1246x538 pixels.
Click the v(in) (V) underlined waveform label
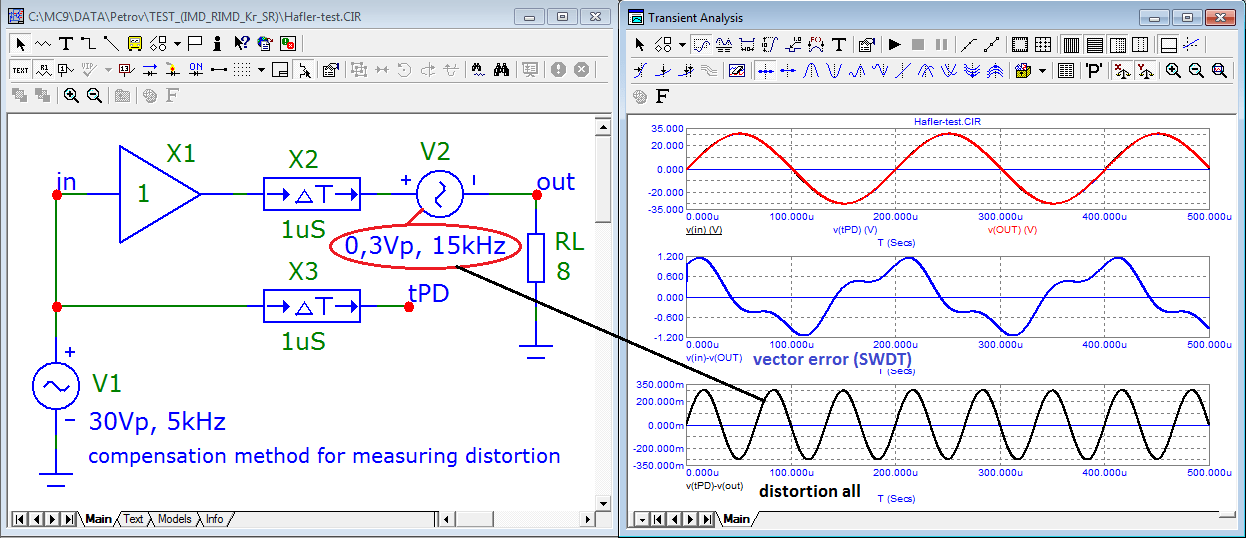[704, 229]
